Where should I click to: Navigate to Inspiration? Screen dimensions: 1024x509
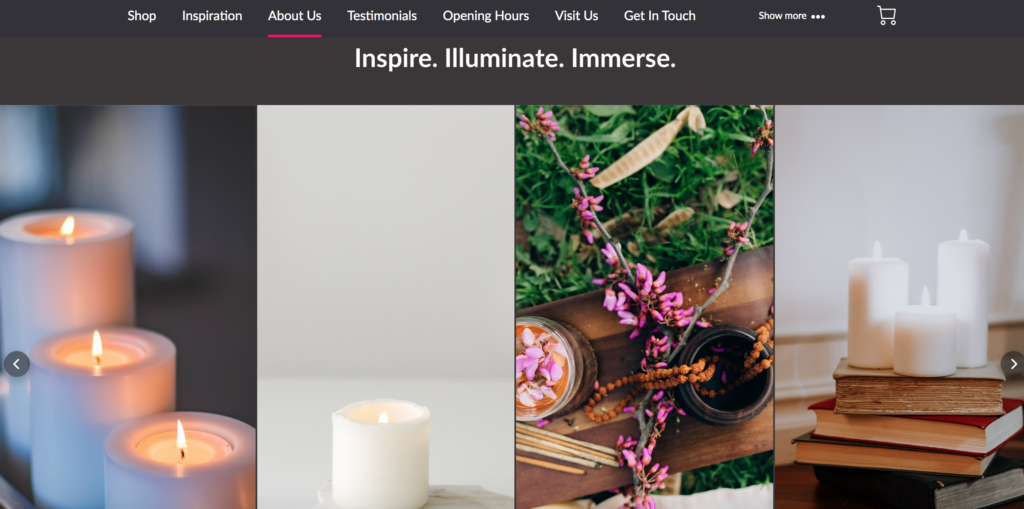coord(212,16)
